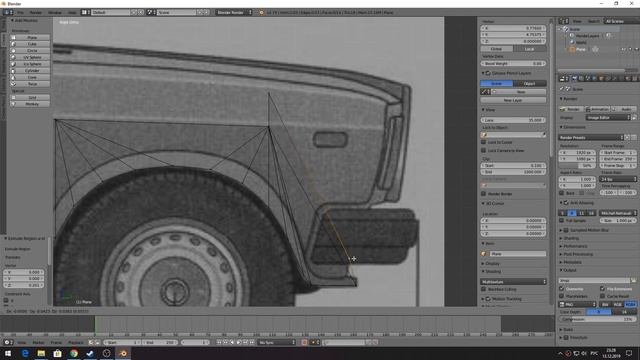640x360 pixels.
Task: Click the Audio render button
Action: click(x=623, y=109)
